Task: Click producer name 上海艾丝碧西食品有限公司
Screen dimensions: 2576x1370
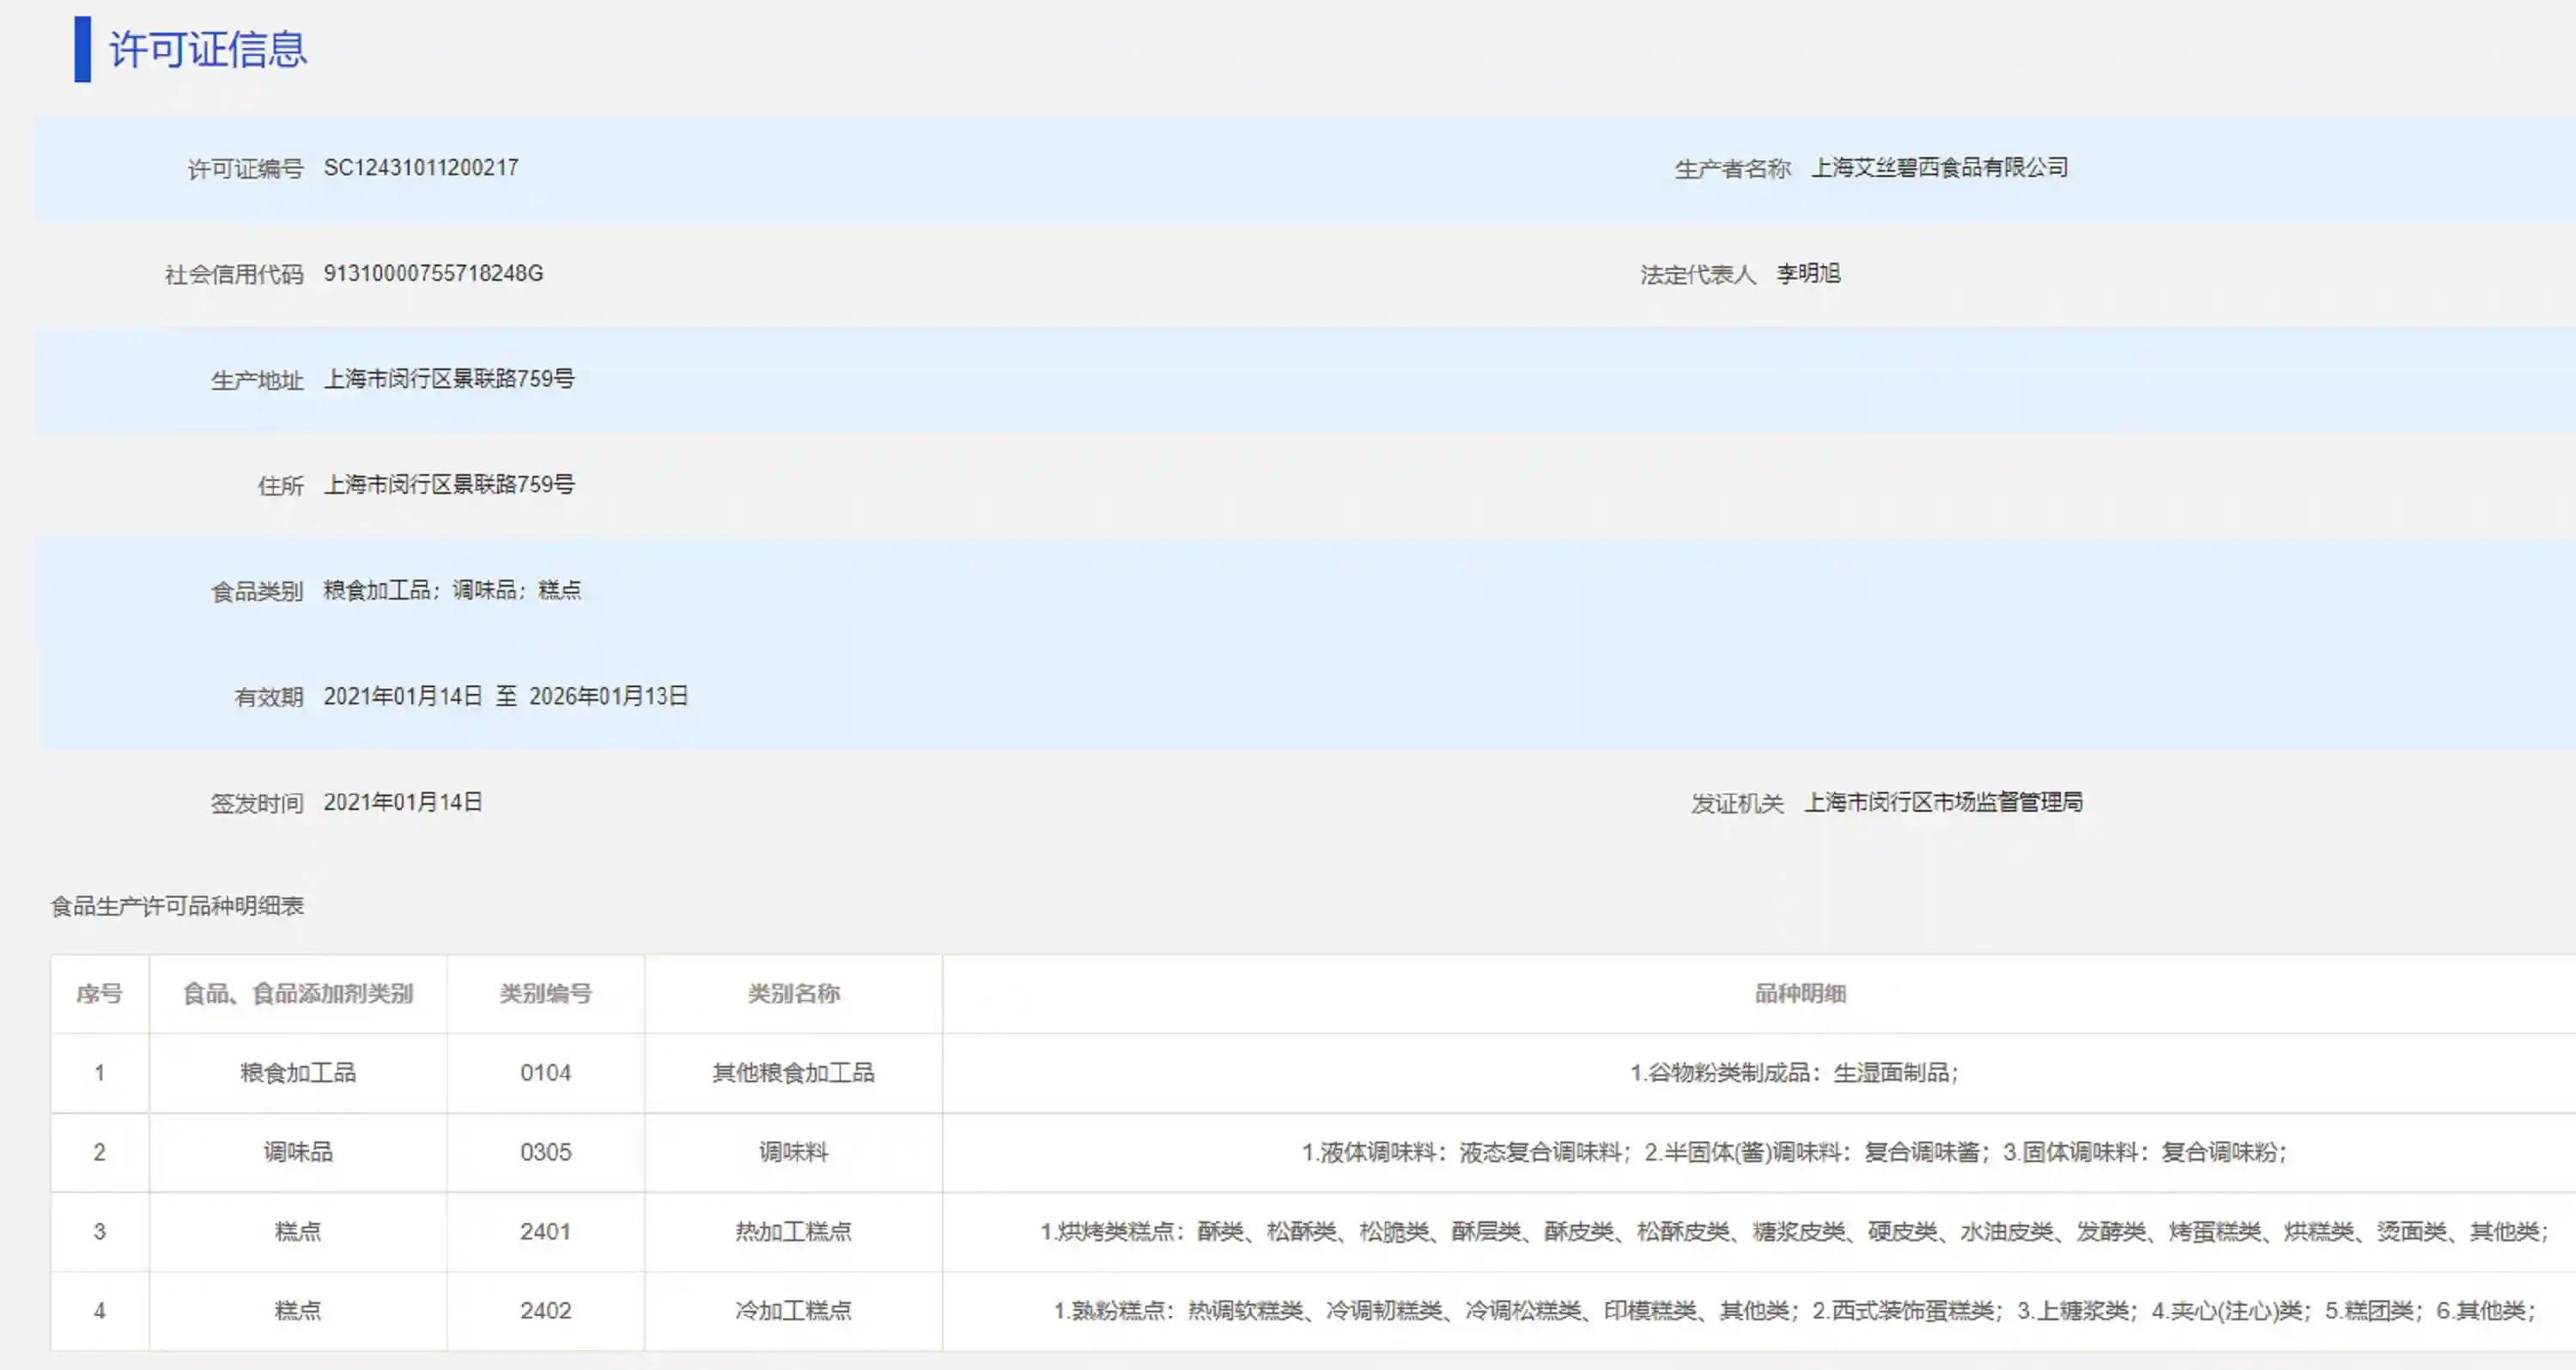Action: coord(1939,168)
